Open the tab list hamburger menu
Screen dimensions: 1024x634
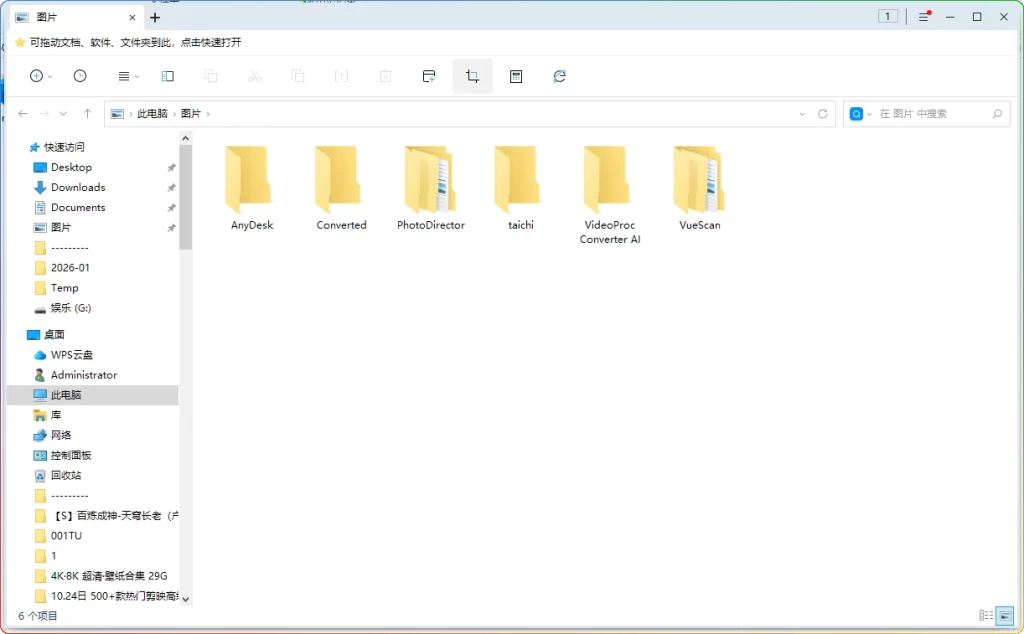922,17
